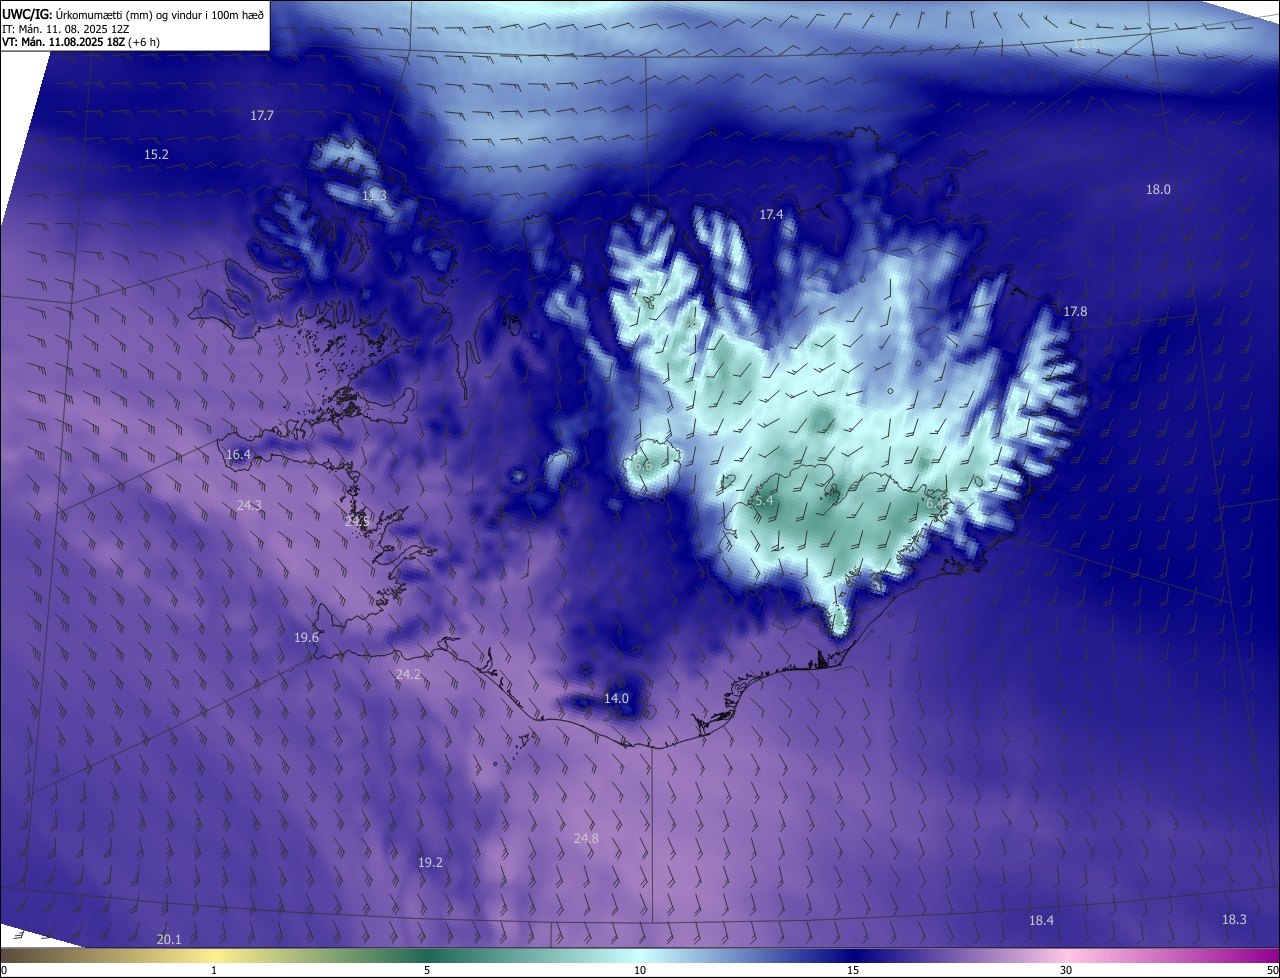This screenshot has height=978, width=1280.
Task: Click the 16.4 value label on the map
Action: click(238, 455)
